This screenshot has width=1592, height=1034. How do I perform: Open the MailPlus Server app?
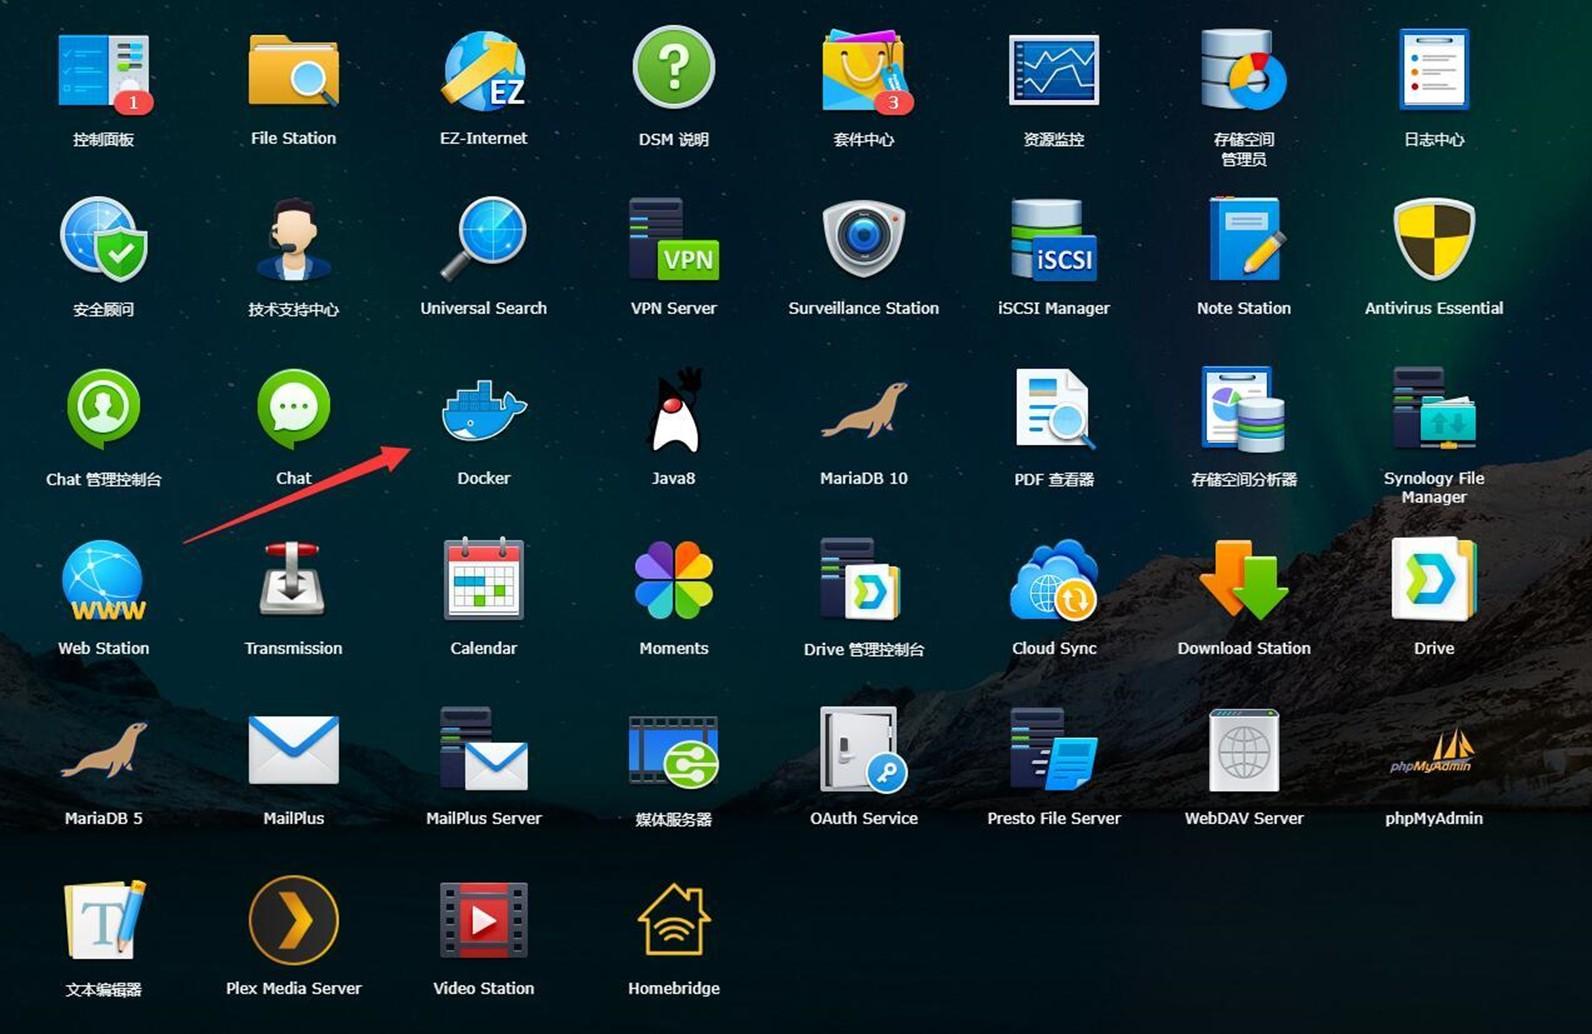pyautogui.click(x=483, y=750)
